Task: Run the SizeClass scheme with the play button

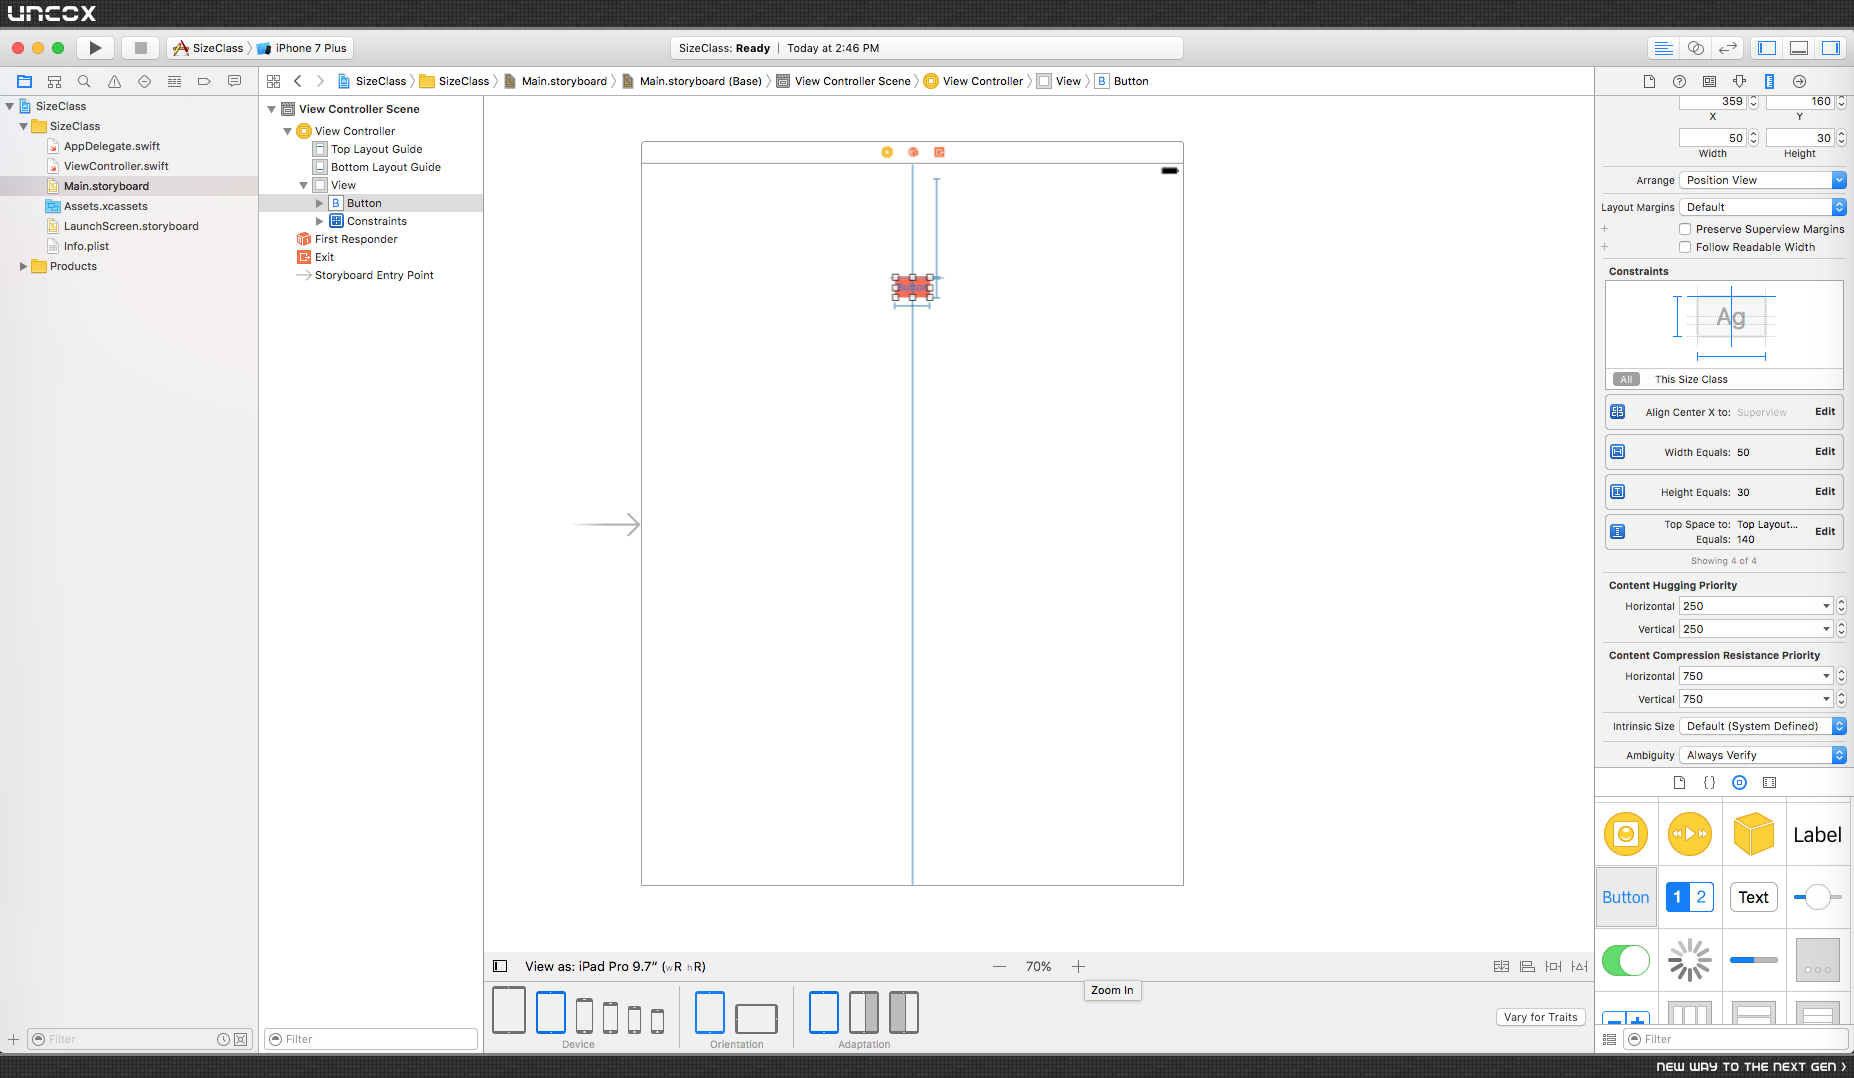Action: coord(95,48)
